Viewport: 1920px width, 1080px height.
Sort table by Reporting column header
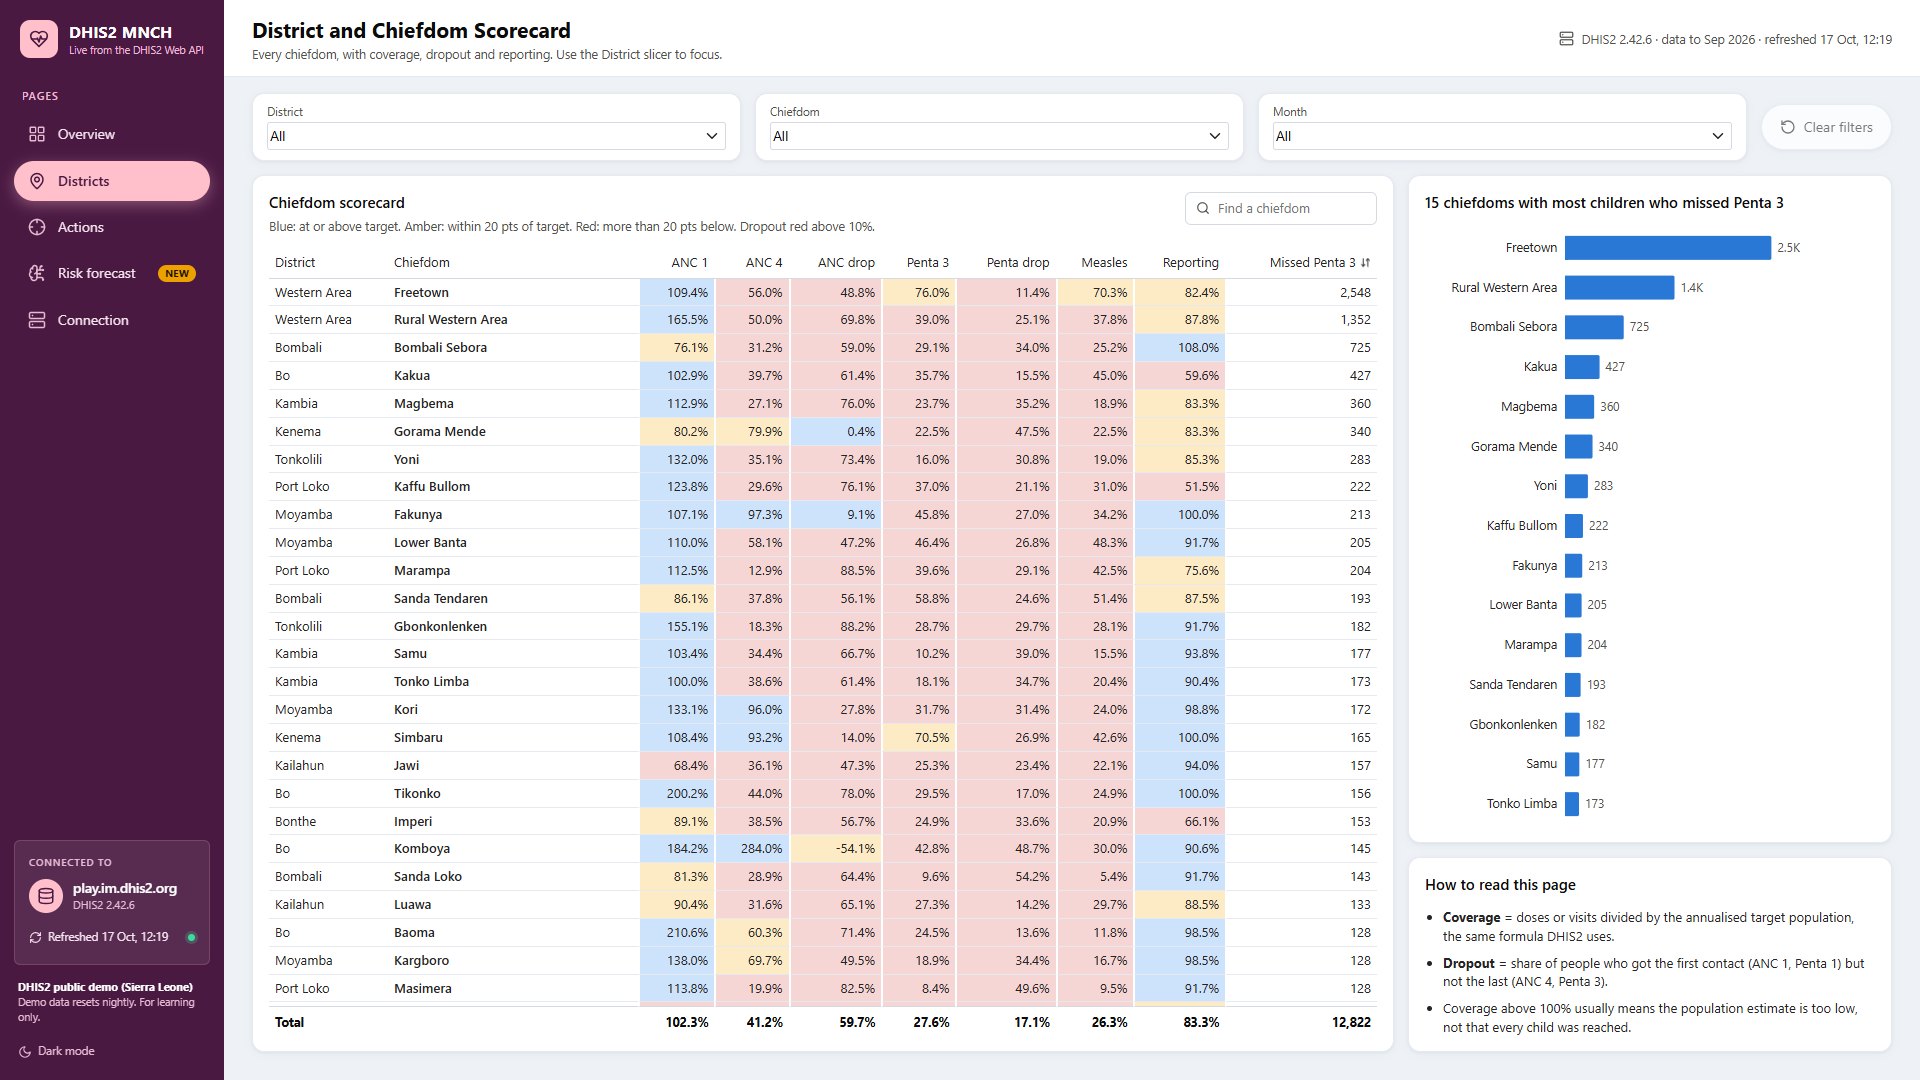[1190, 263]
